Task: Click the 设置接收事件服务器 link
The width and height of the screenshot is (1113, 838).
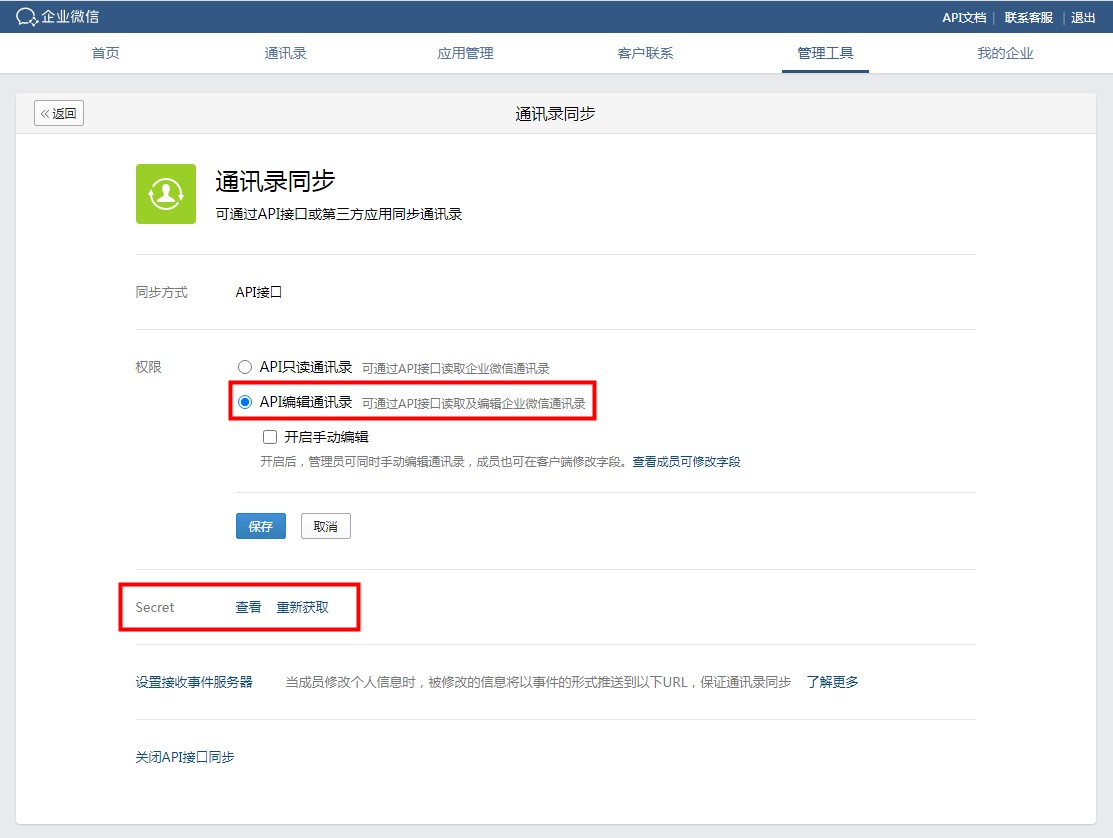Action: (194, 682)
